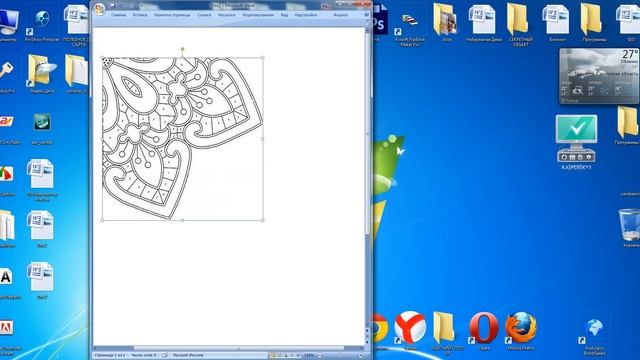Image resolution: width=640 pixels, height=360 pixels.
Task: Open the Recycle Bin (Корзина)
Action: tap(630, 227)
